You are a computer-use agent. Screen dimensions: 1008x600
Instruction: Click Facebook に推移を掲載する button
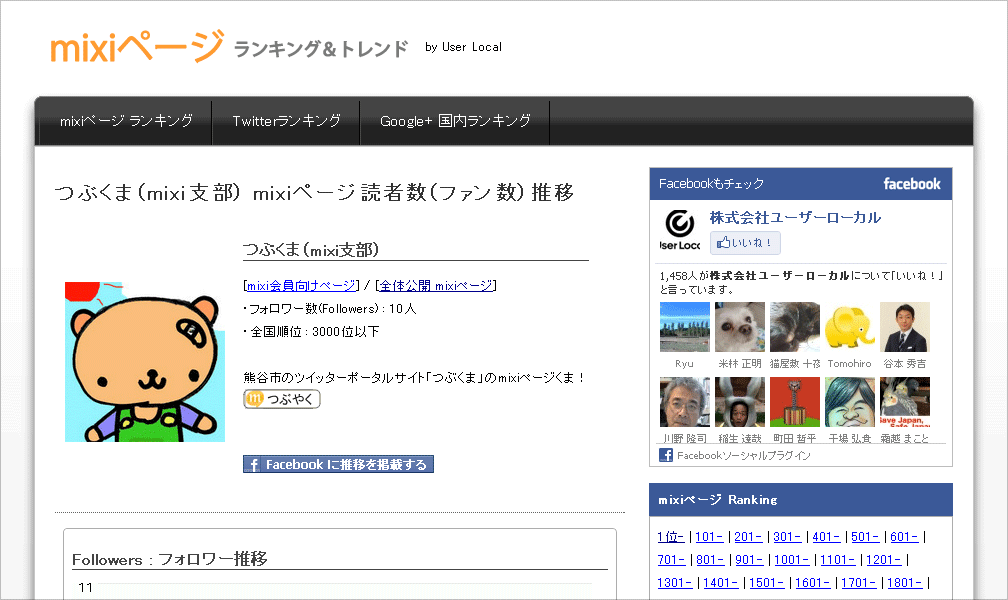tap(338, 464)
